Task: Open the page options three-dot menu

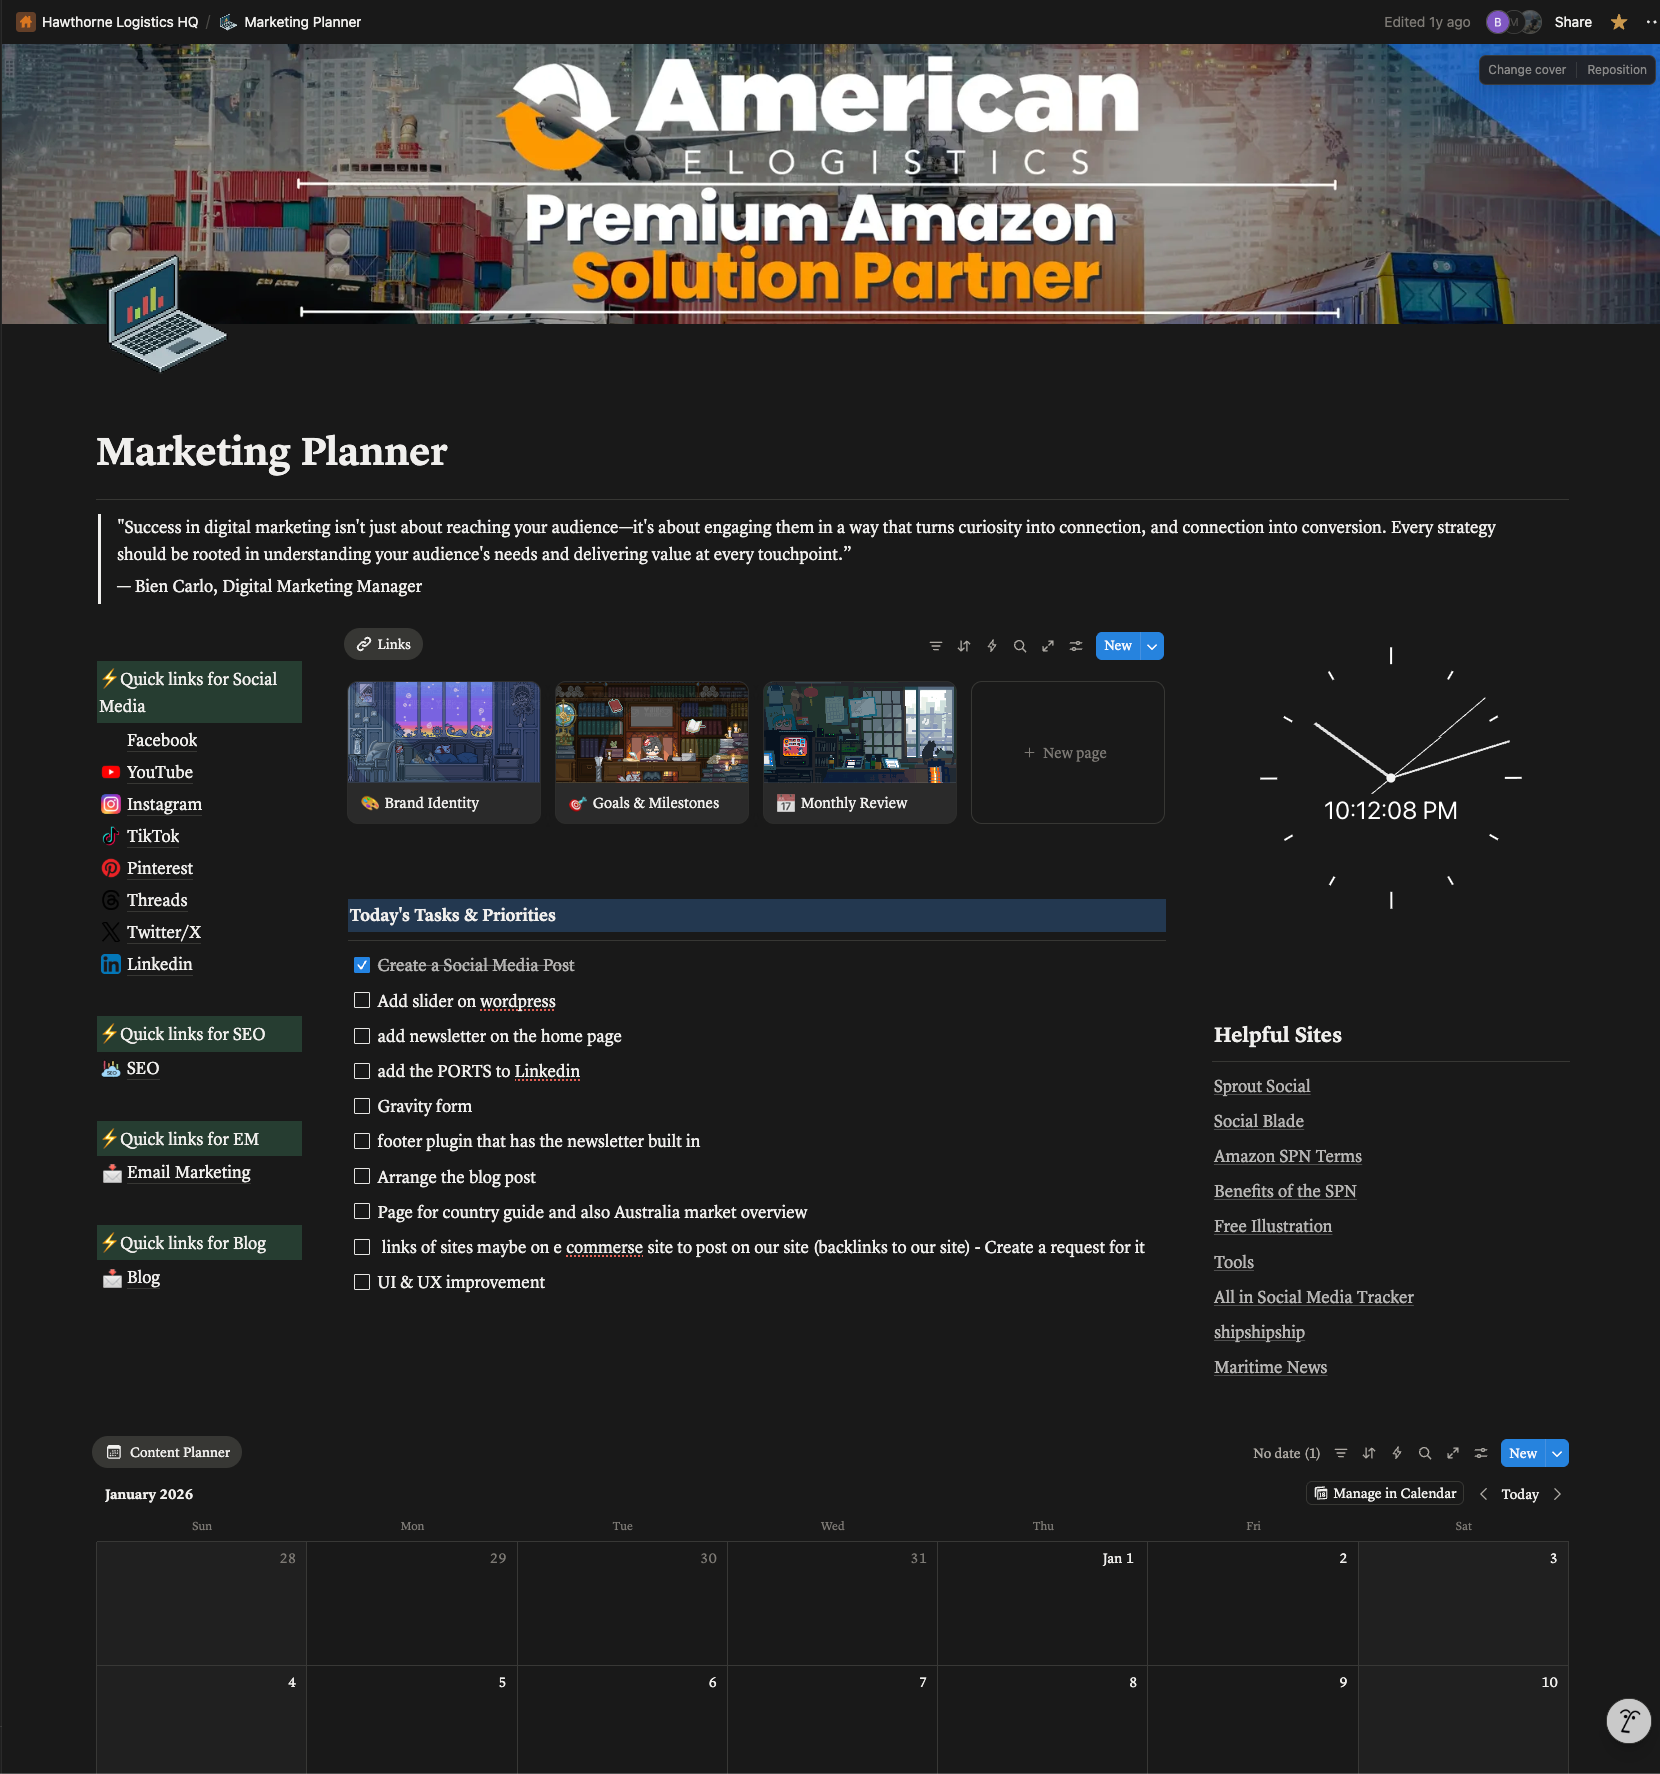Action: click(1650, 22)
